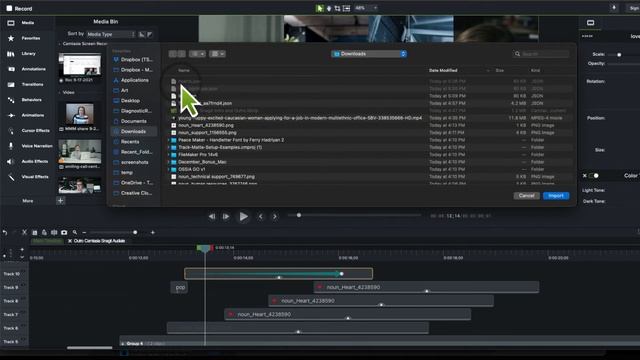Click the timeline zoom slider handle
Viewport: 640px width, 360px height.
(x=135, y=232)
